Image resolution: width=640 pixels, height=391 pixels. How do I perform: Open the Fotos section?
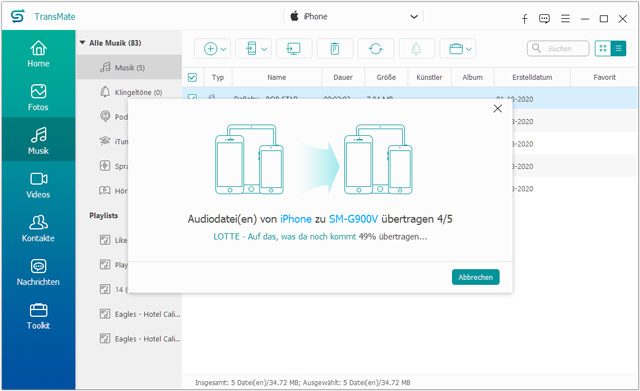pos(38,98)
